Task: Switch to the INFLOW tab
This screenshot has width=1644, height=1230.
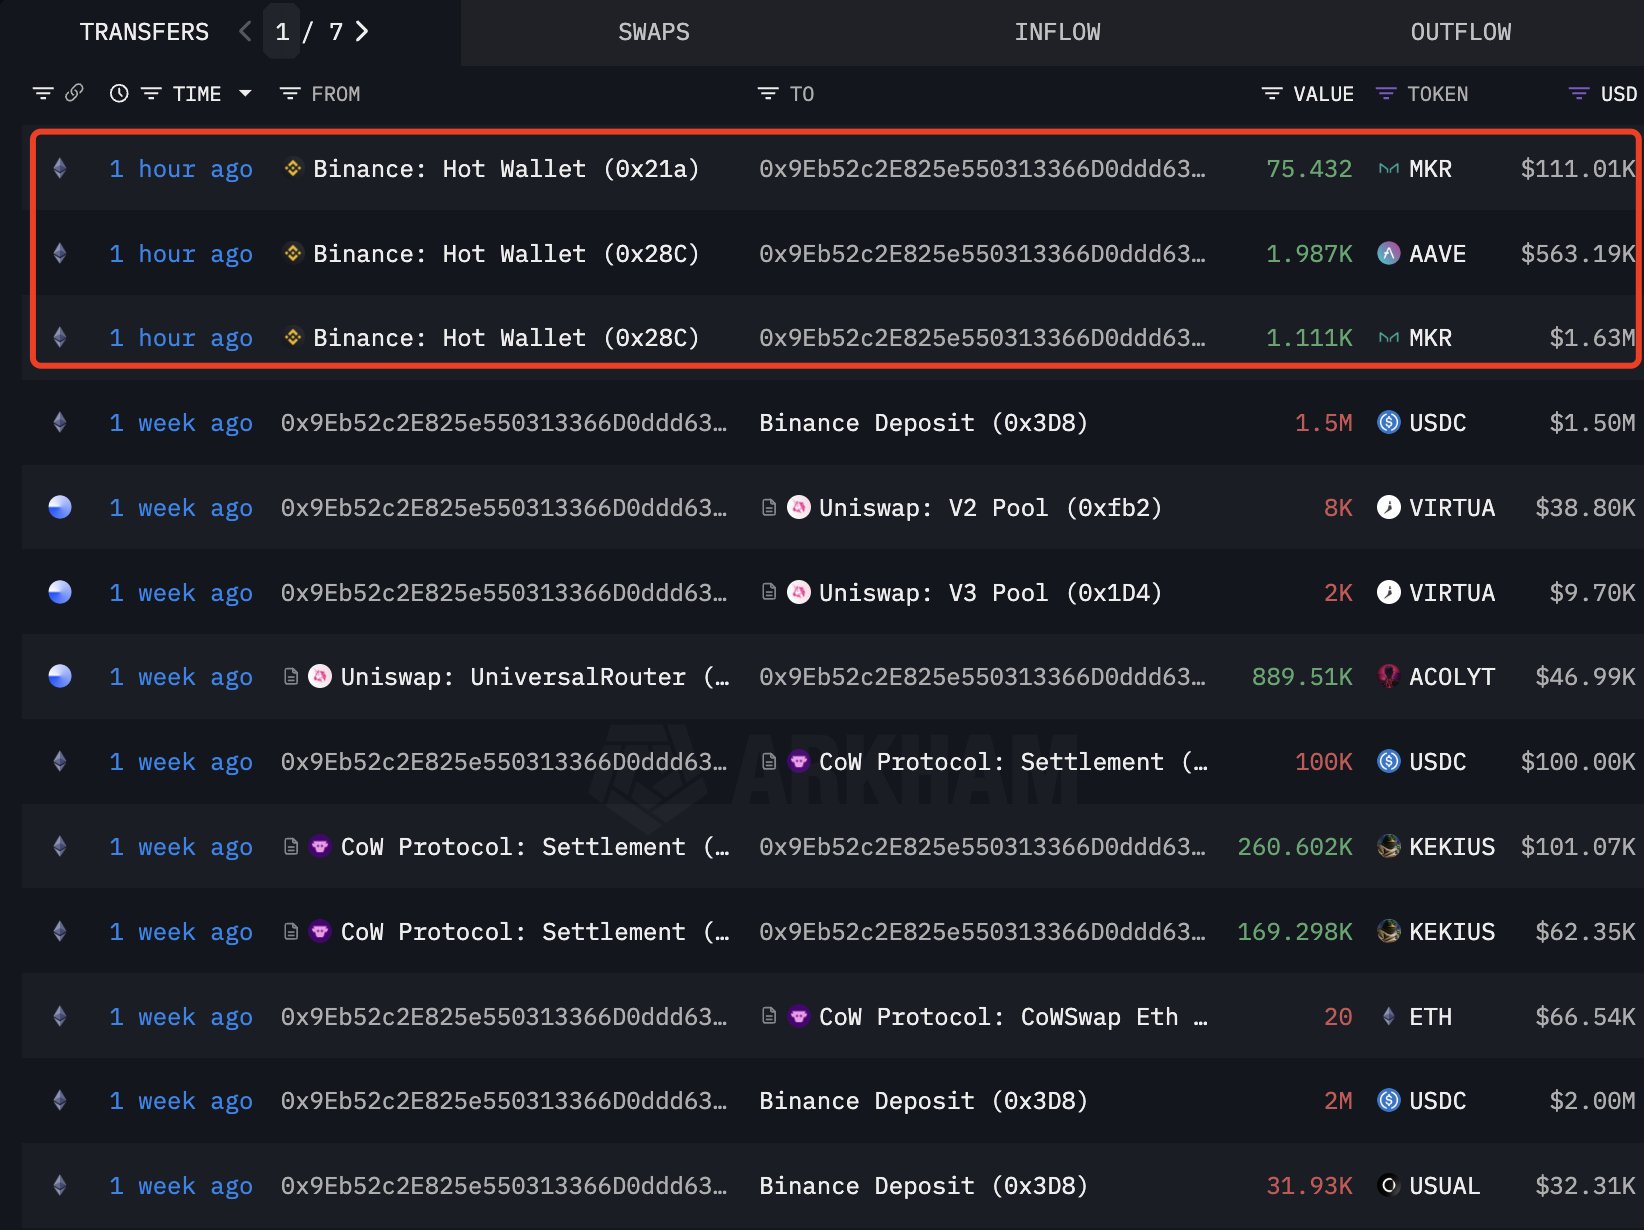Action: pos(1057,32)
